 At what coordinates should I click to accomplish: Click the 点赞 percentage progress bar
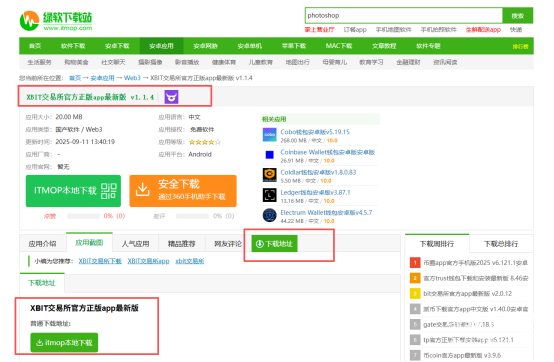83,216
